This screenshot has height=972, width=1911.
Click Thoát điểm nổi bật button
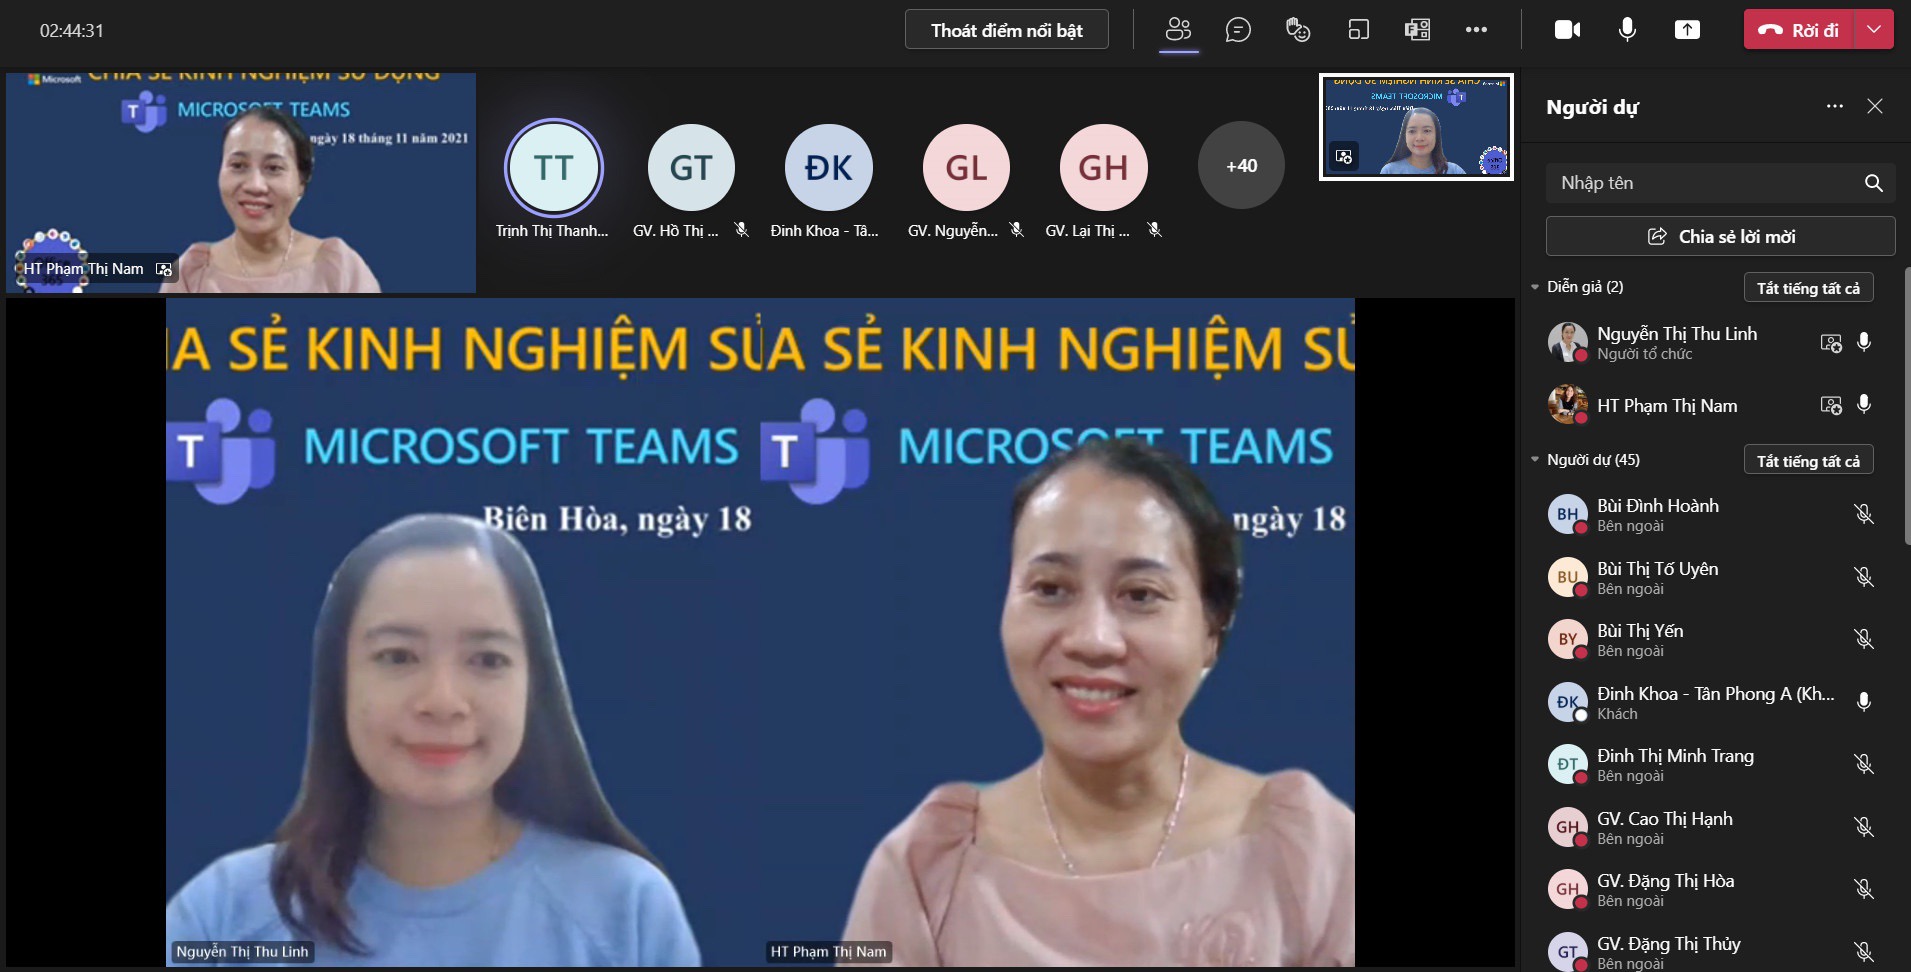(x=1006, y=30)
